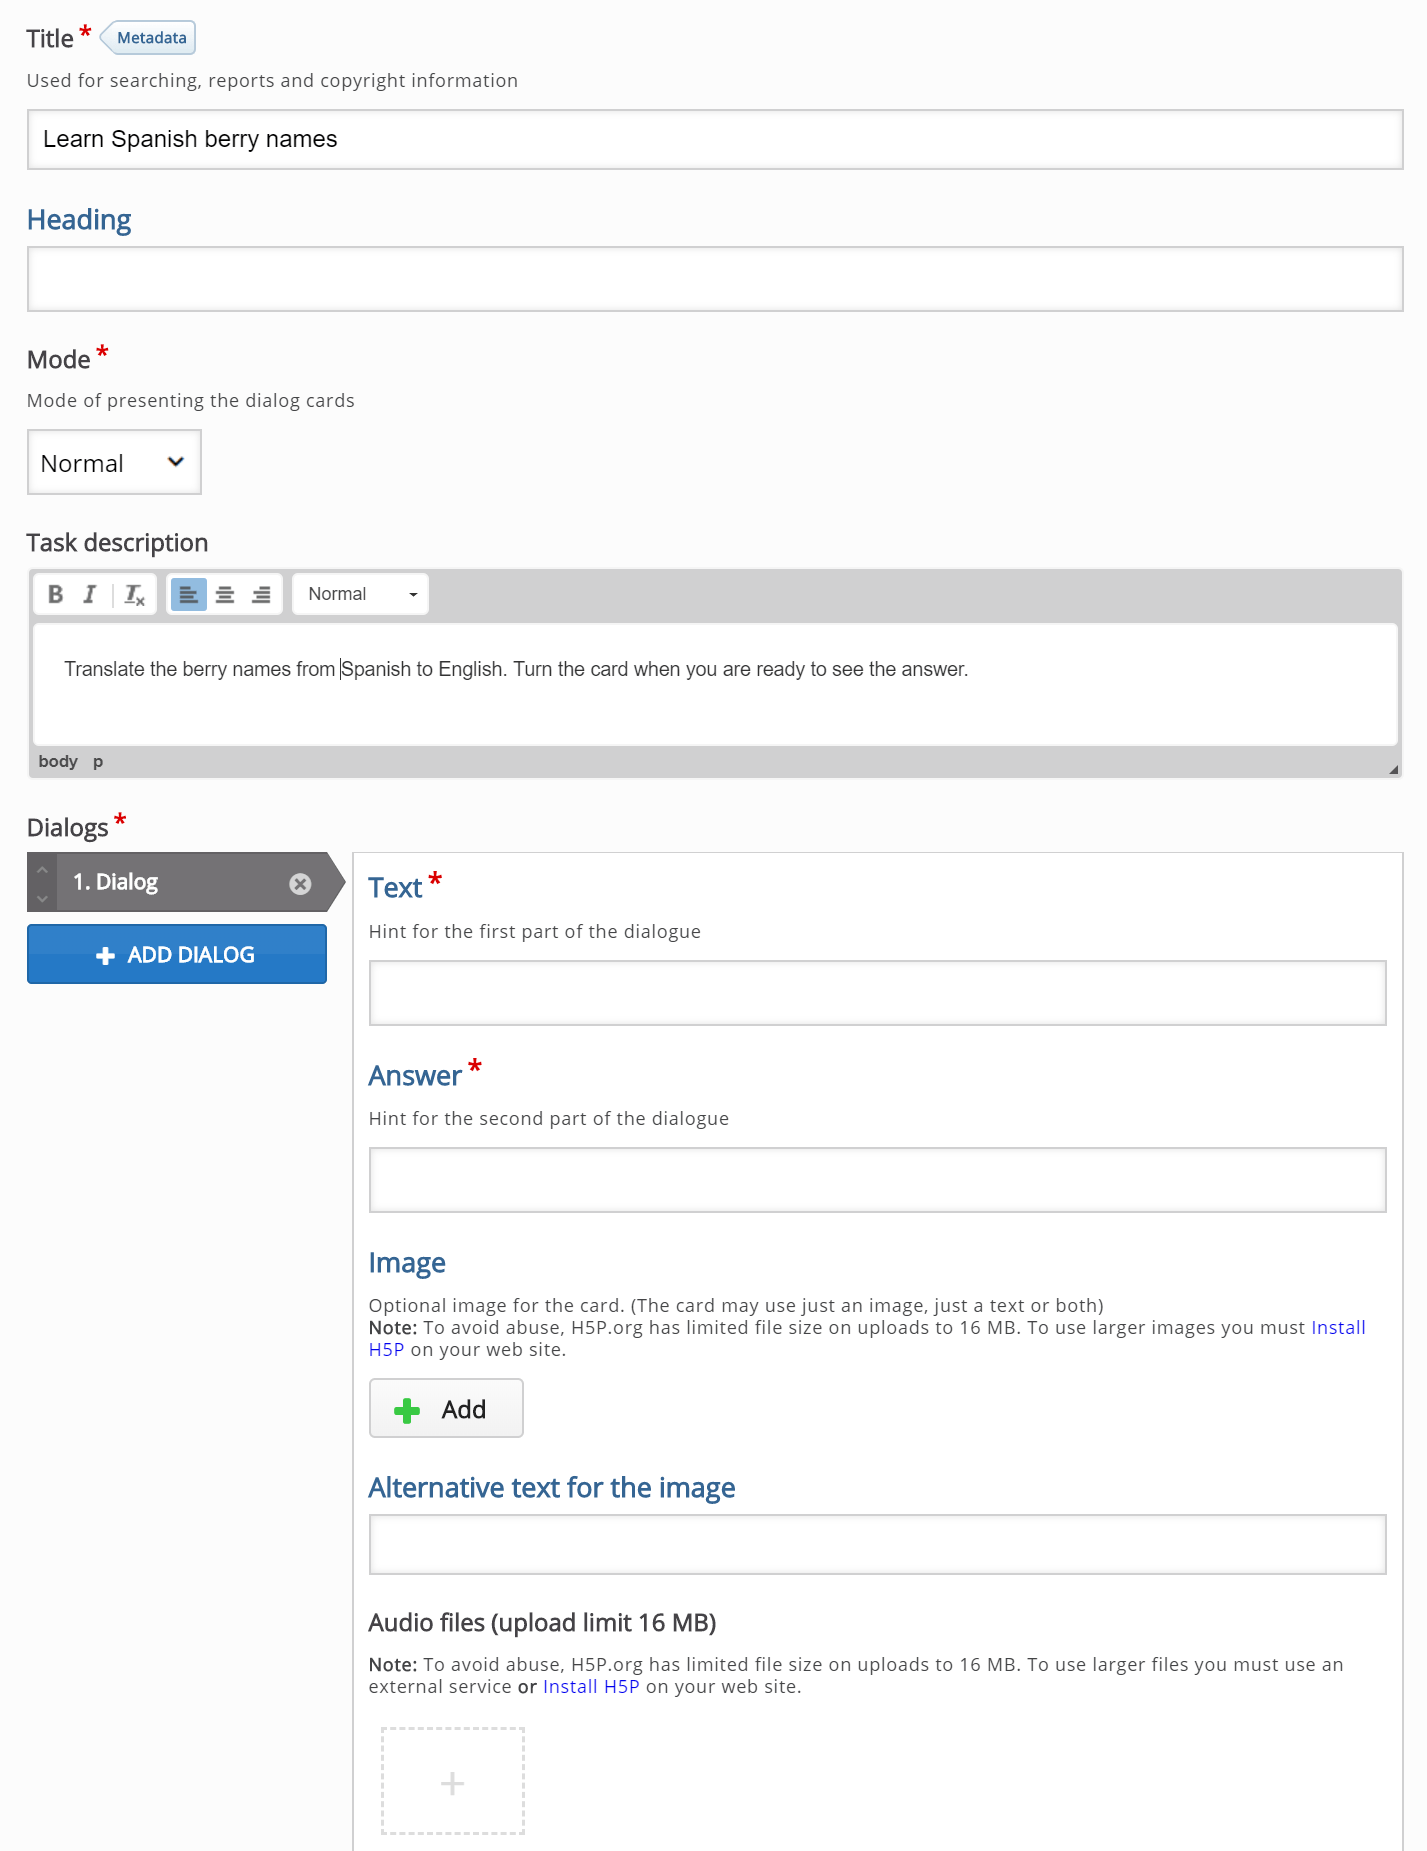Click the ADD DIALOG button

[x=177, y=954]
